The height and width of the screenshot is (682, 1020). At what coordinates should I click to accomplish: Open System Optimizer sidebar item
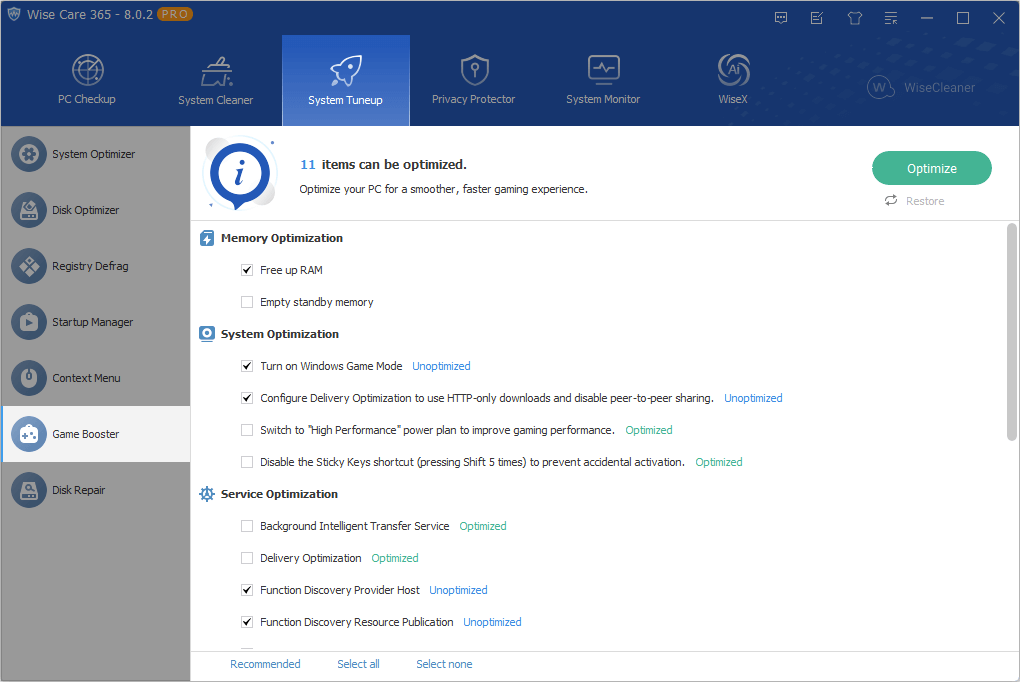96,154
